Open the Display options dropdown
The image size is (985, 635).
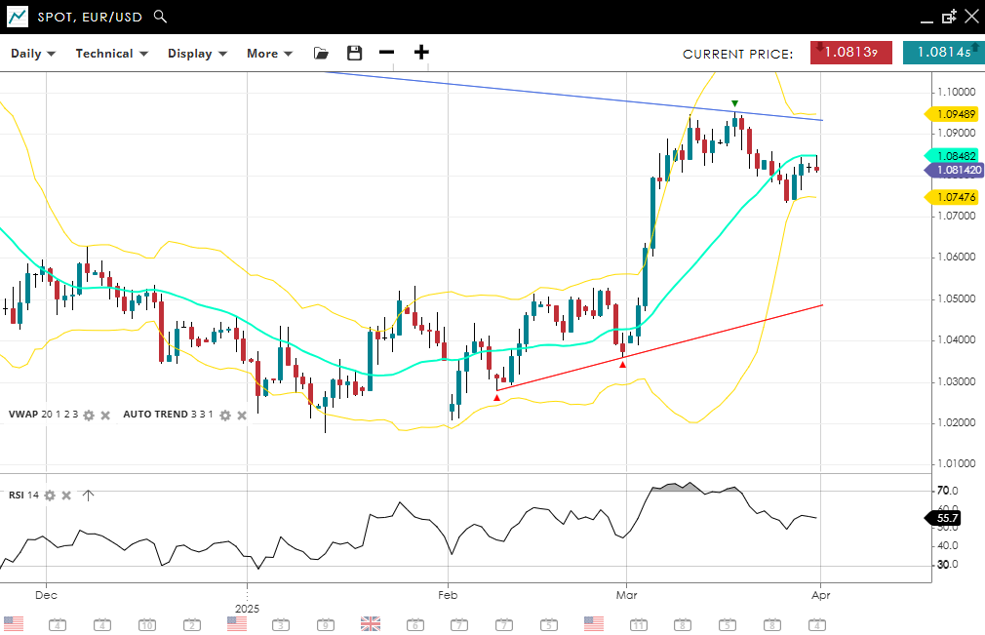tap(197, 53)
